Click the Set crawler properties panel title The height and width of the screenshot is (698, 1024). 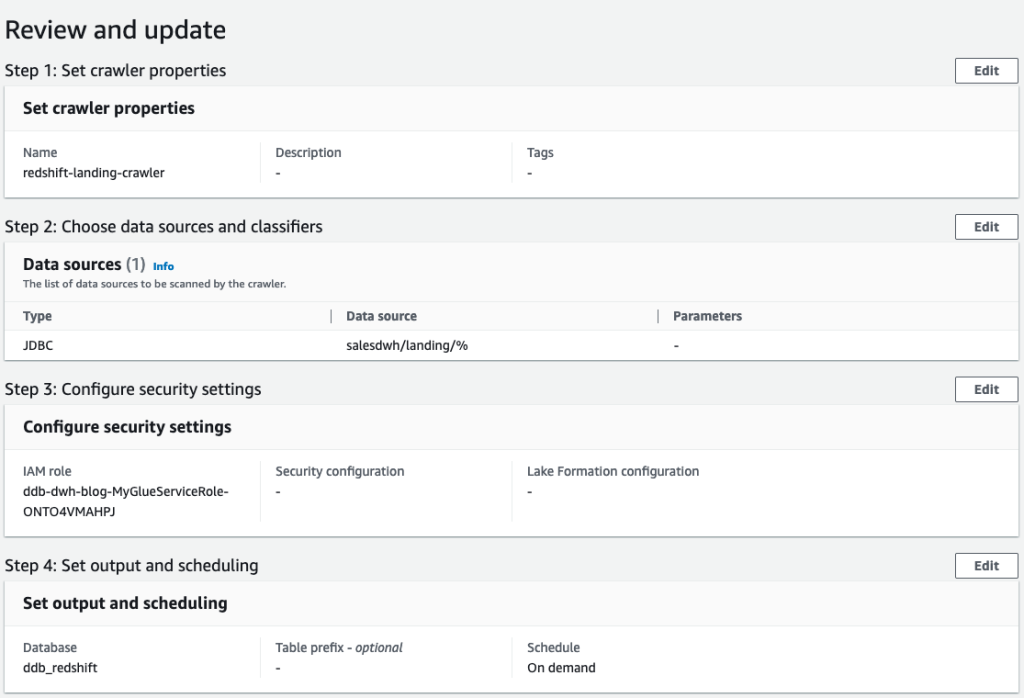(x=108, y=108)
